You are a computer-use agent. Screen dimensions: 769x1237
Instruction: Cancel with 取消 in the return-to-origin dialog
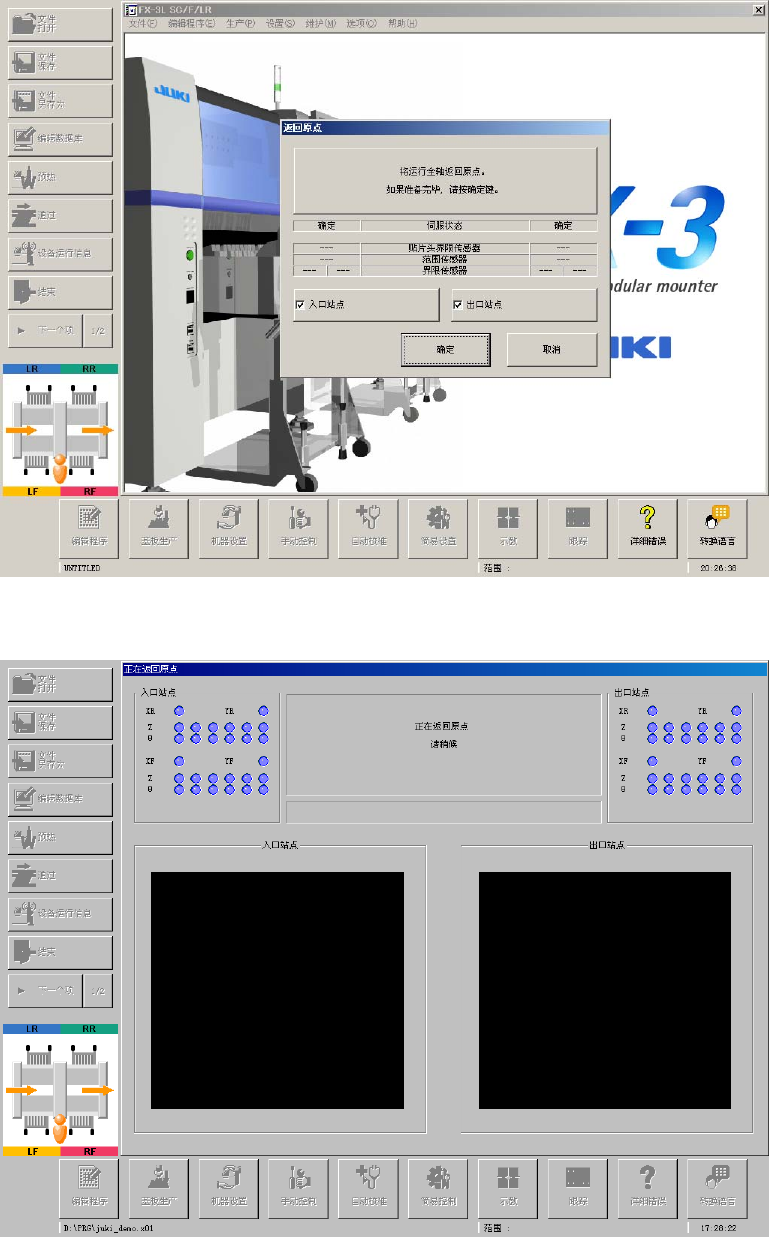(x=552, y=349)
